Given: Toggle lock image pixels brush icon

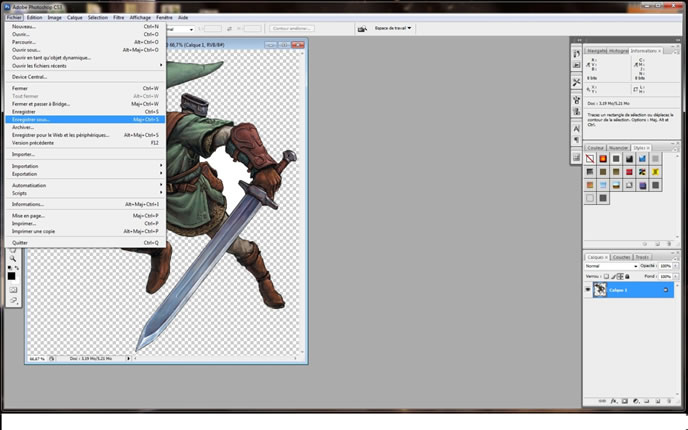Looking at the screenshot, I should 613,276.
